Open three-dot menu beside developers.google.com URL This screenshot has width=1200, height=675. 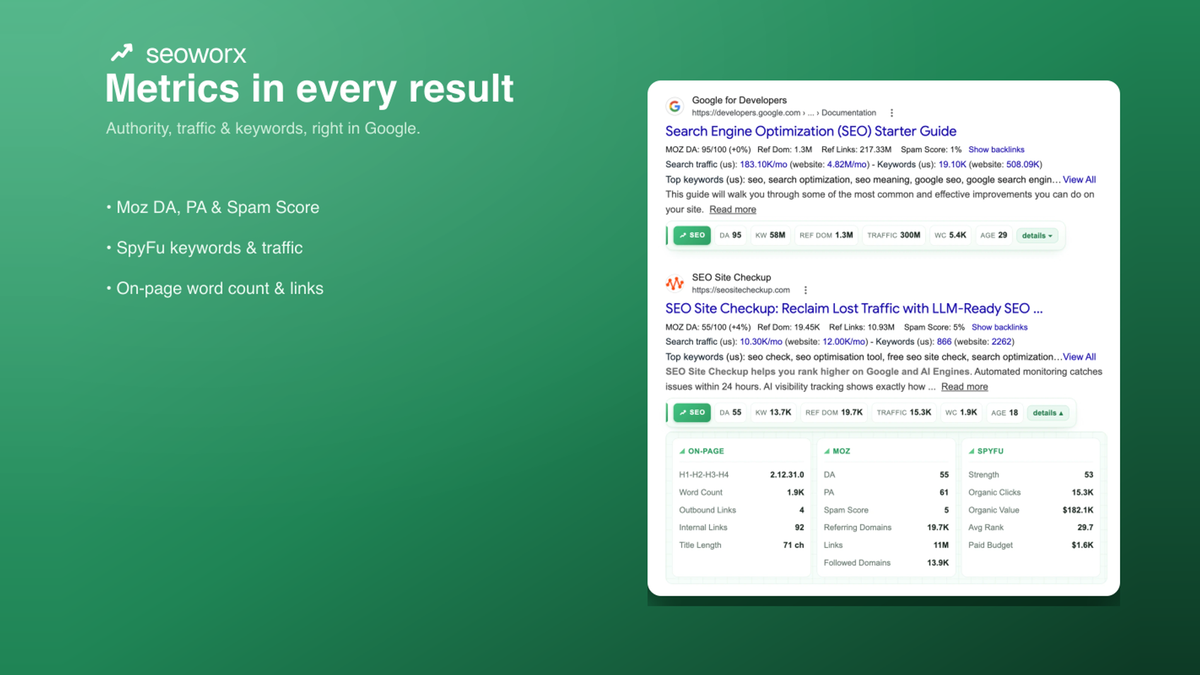892,113
